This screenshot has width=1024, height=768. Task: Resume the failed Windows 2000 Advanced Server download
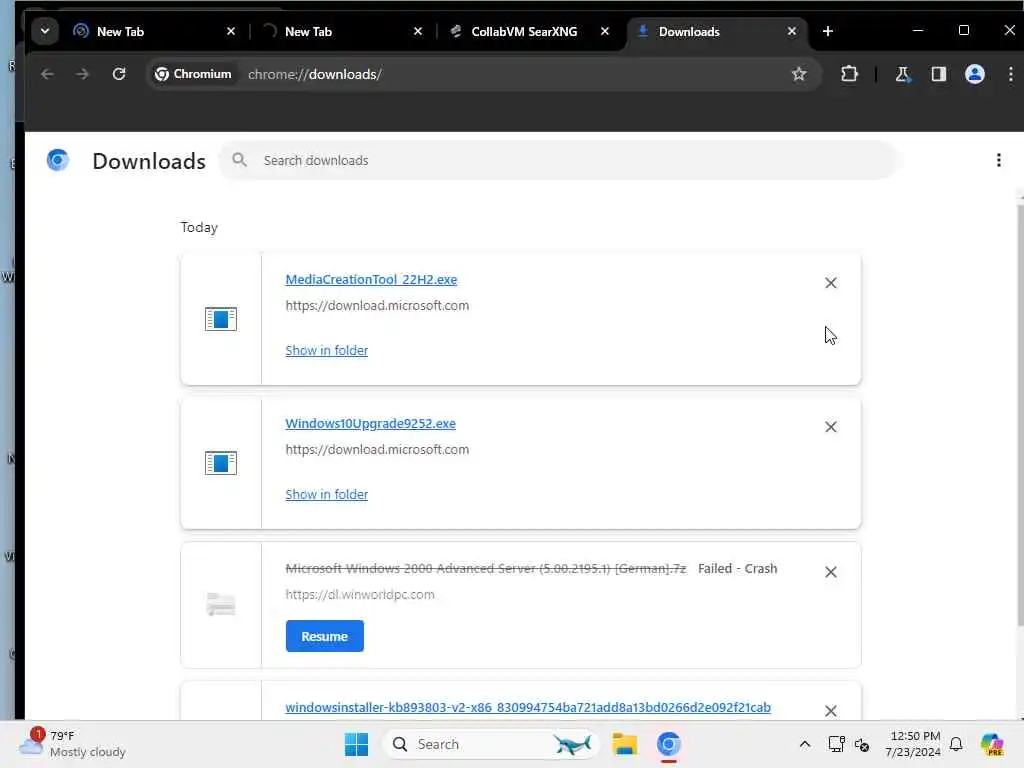[x=325, y=636]
